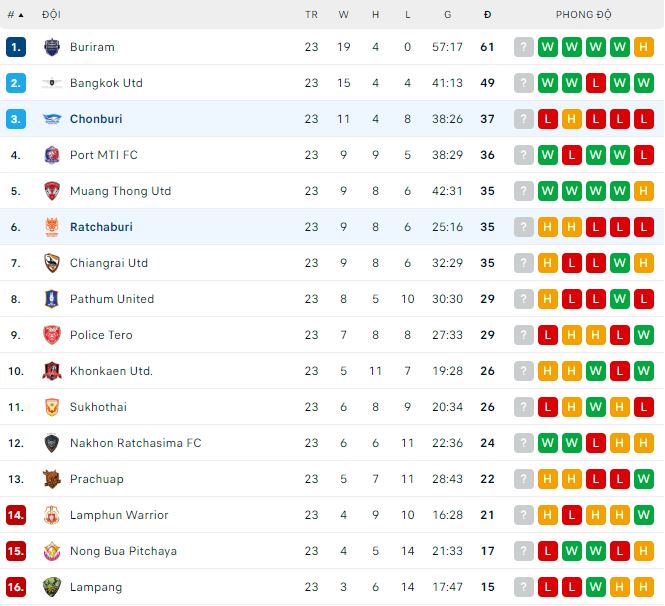665x606 pixels.
Task: Click the Chonburi club crest
Action: [x=52, y=119]
